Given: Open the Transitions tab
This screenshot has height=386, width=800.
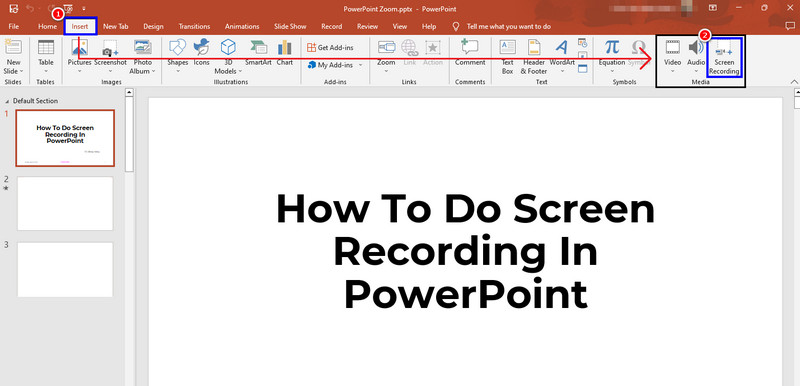Looking at the screenshot, I should click(194, 27).
